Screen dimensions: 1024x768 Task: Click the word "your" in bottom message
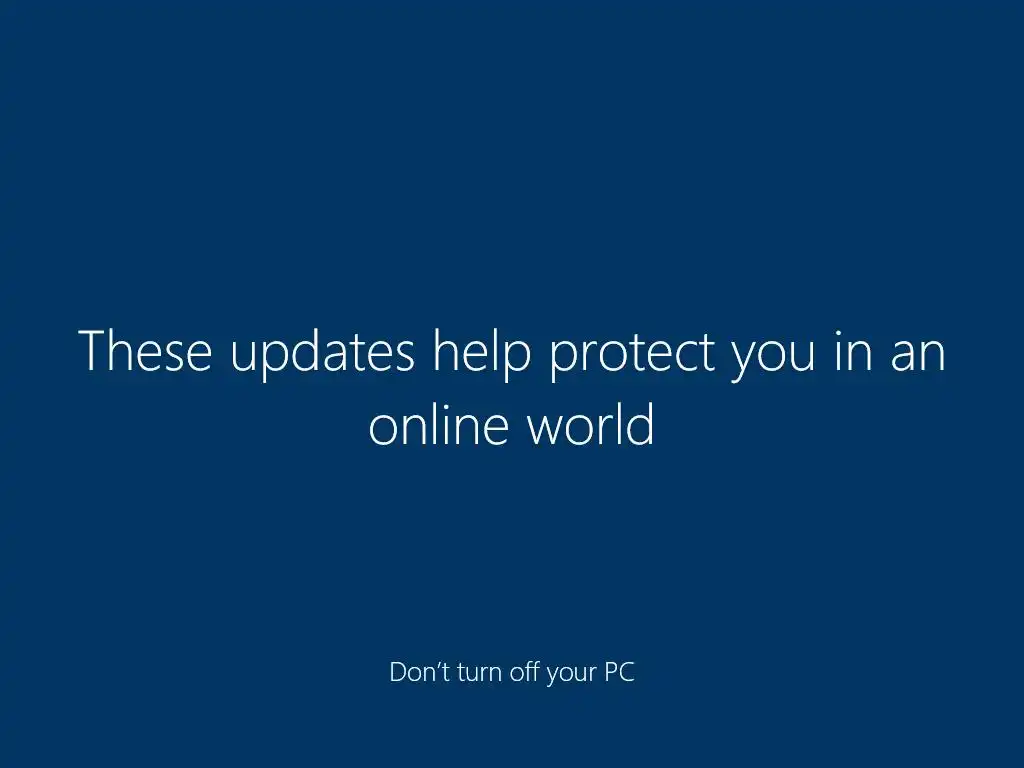(x=571, y=675)
